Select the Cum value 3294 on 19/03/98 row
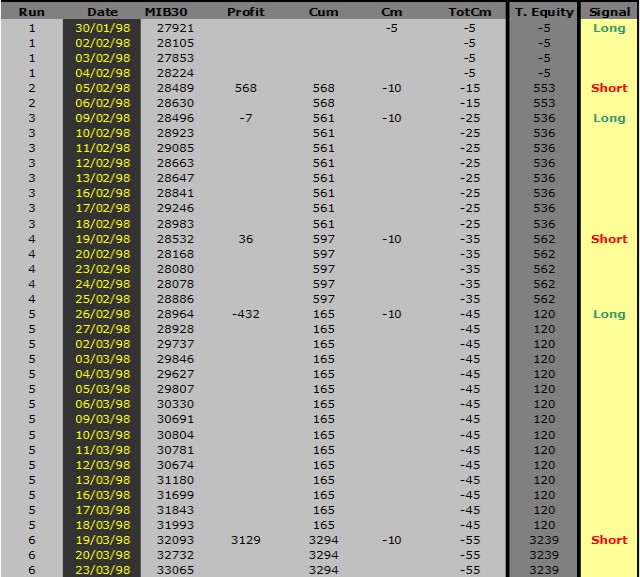 [x=324, y=540]
